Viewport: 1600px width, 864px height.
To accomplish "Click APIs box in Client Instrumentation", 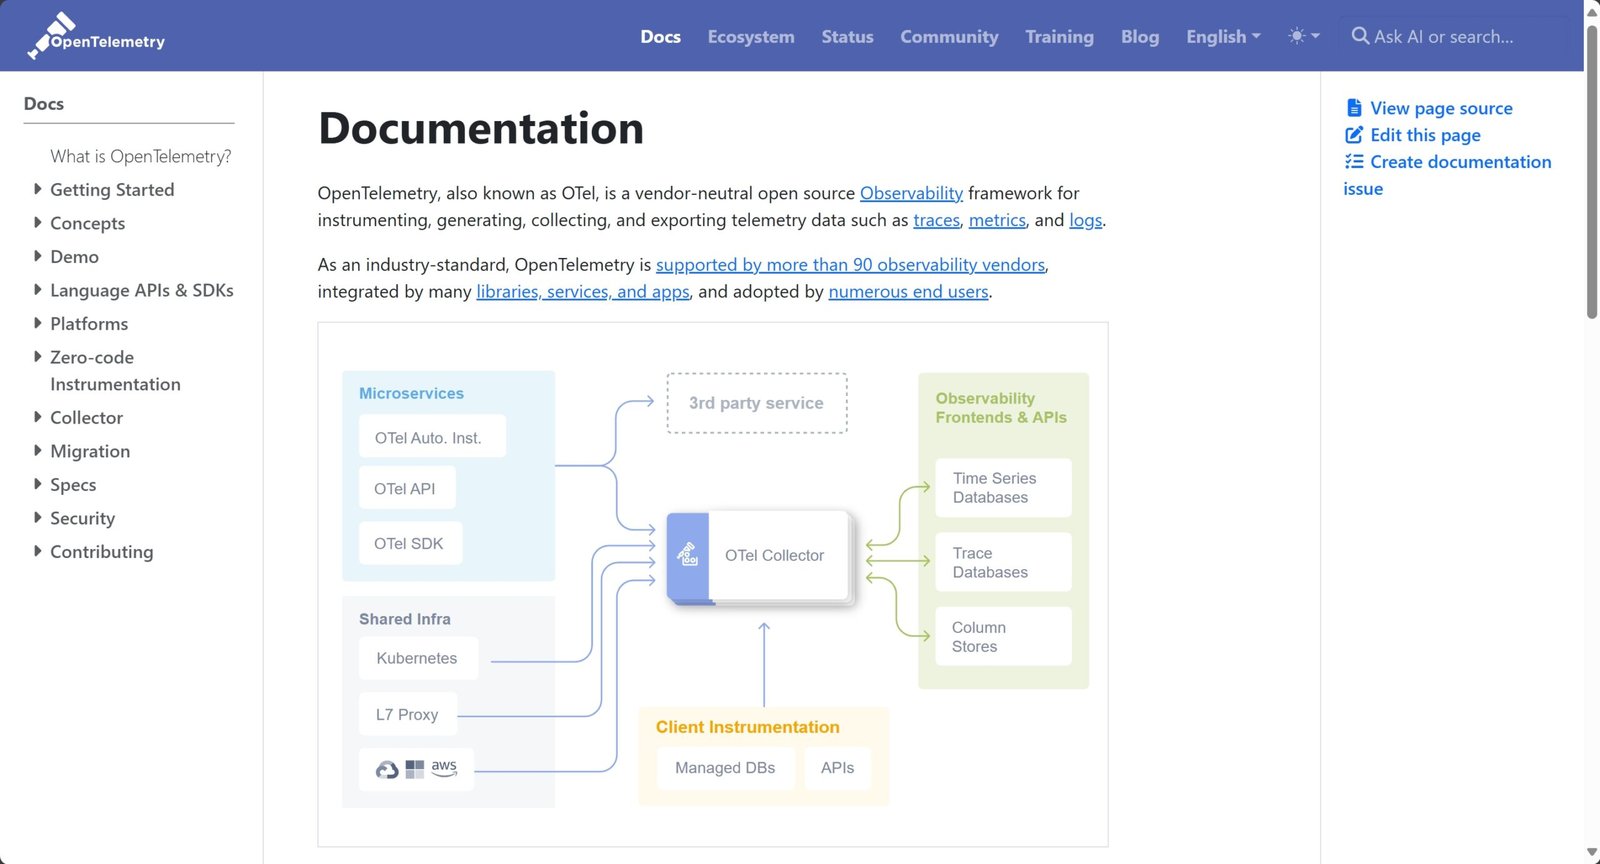I will pos(837,768).
